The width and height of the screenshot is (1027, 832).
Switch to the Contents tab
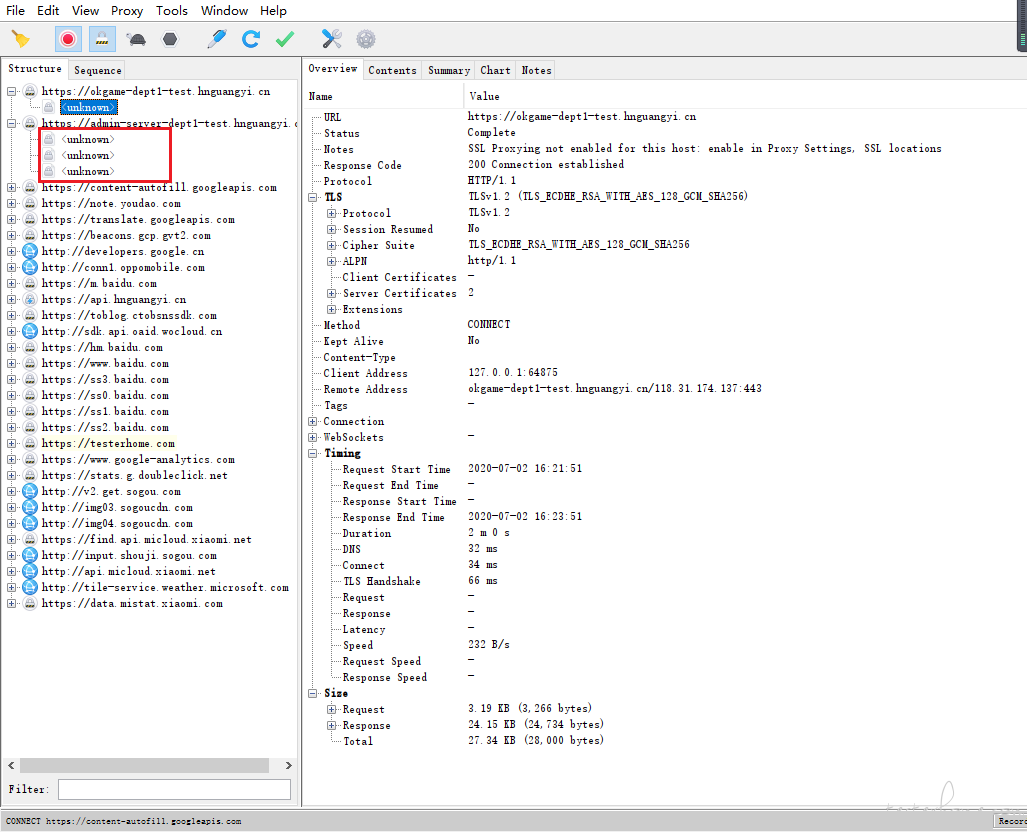[x=392, y=70]
